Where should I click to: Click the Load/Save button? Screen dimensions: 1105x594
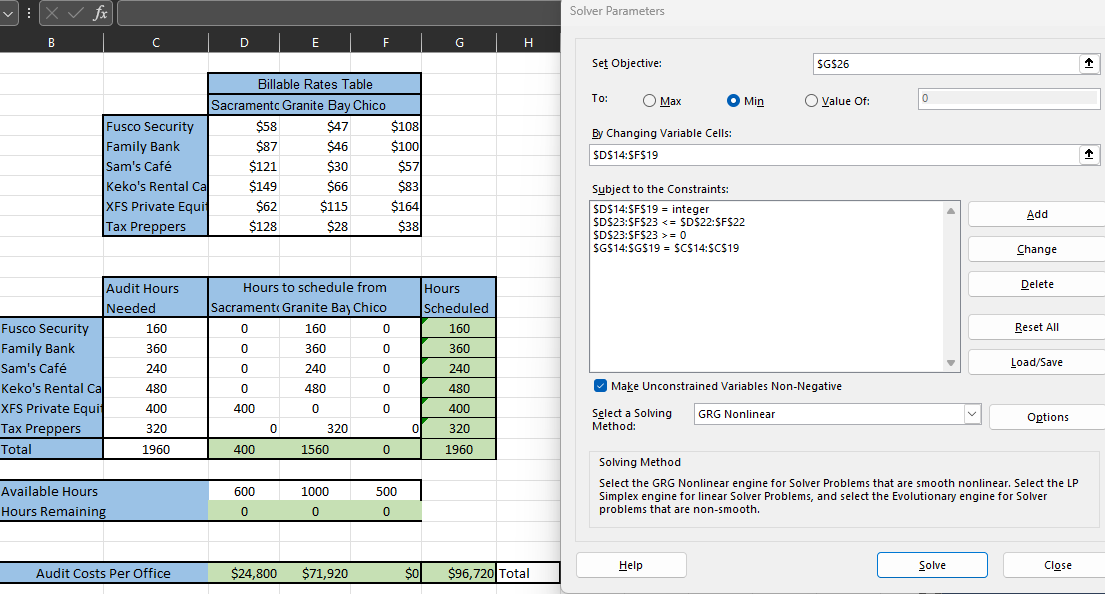[x=1037, y=362]
